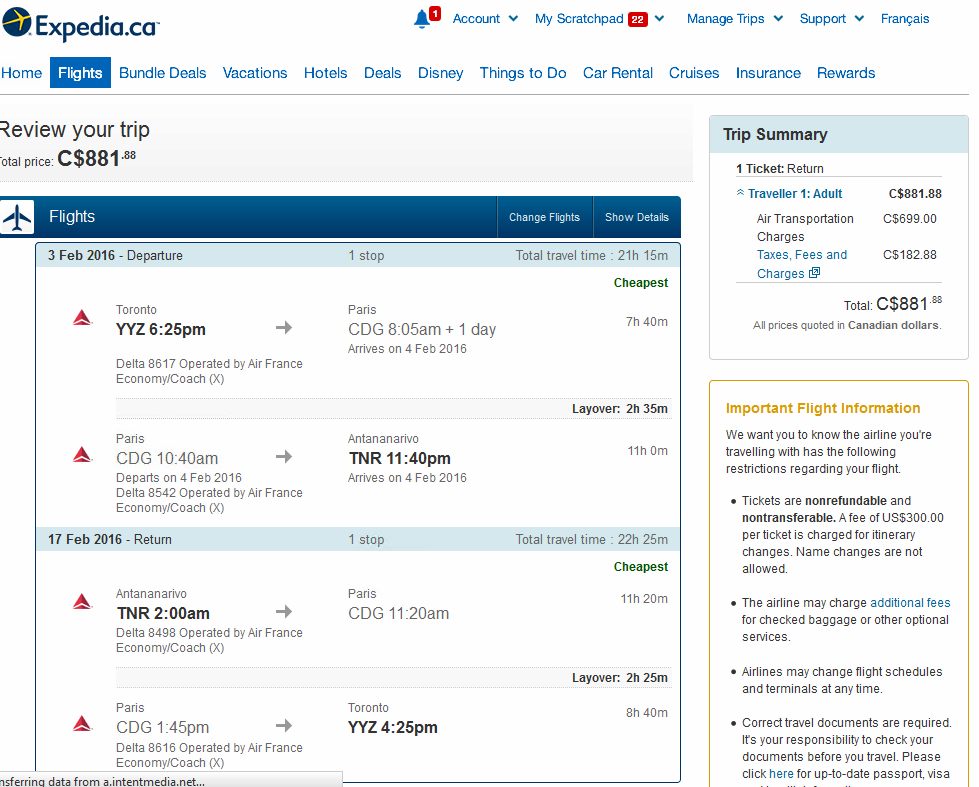979x787 pixels.
Task: Collapse Traveller 1: Adult price breakdown
Action: pyautogui.click(x=789, y=194)
